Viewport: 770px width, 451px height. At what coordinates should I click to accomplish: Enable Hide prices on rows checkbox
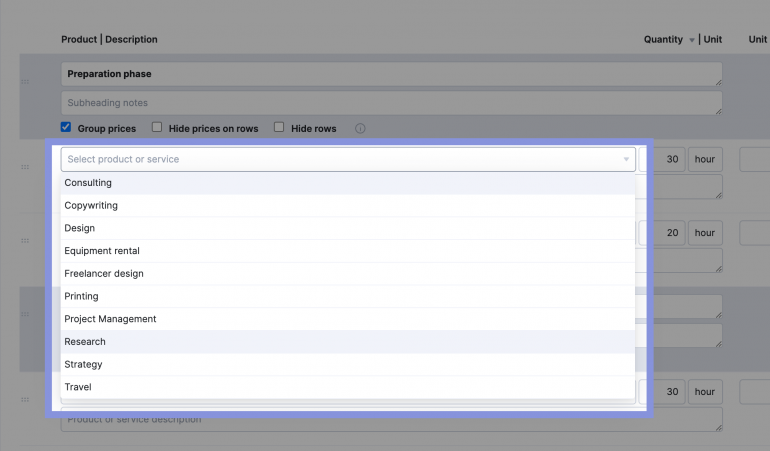[157, 128]
